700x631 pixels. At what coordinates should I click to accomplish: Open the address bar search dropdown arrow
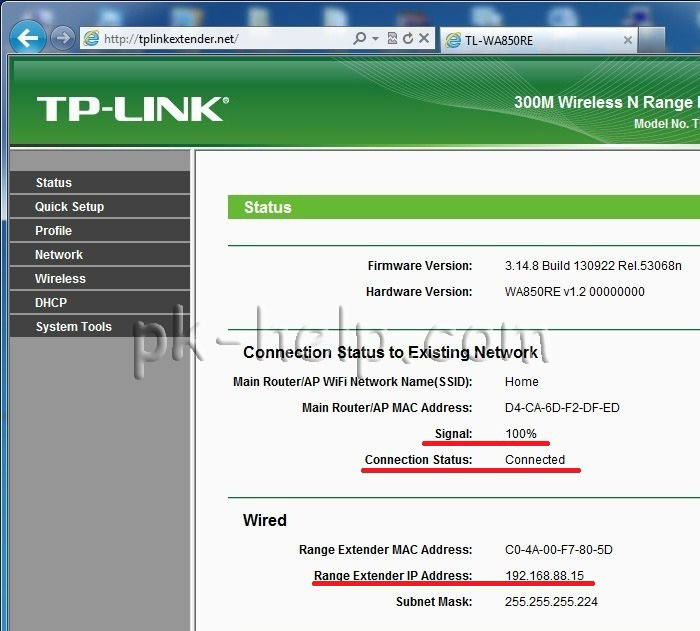375,39
